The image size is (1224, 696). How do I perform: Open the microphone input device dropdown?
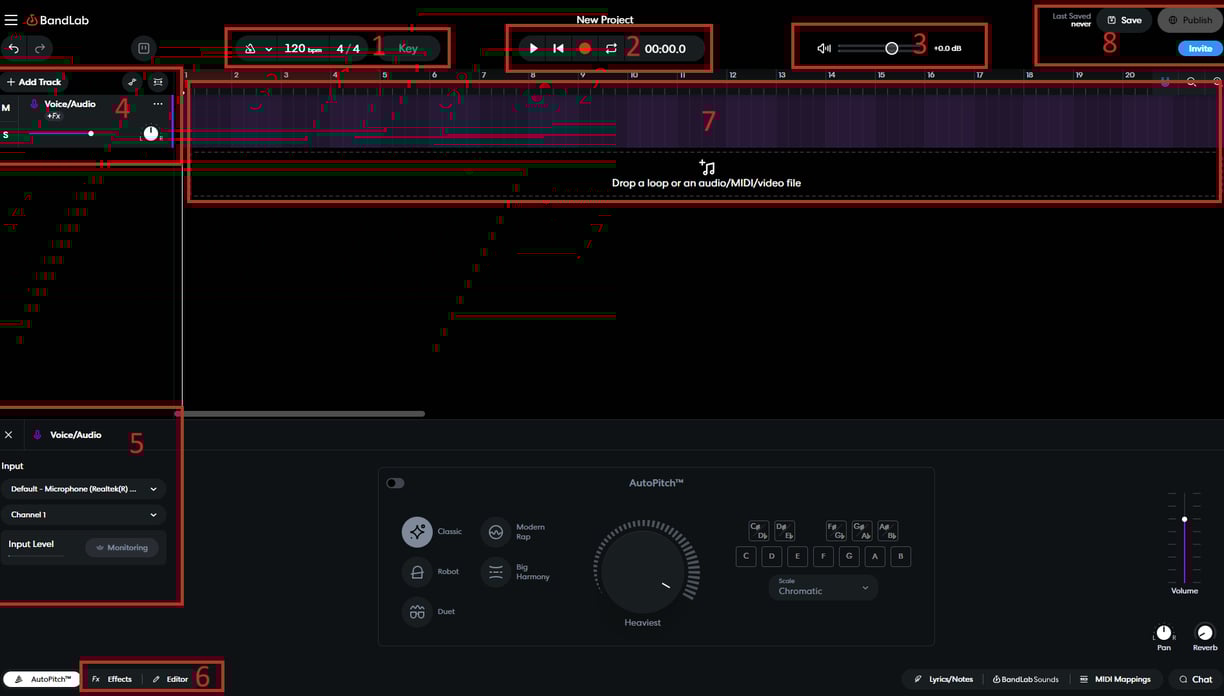(84, 489)
